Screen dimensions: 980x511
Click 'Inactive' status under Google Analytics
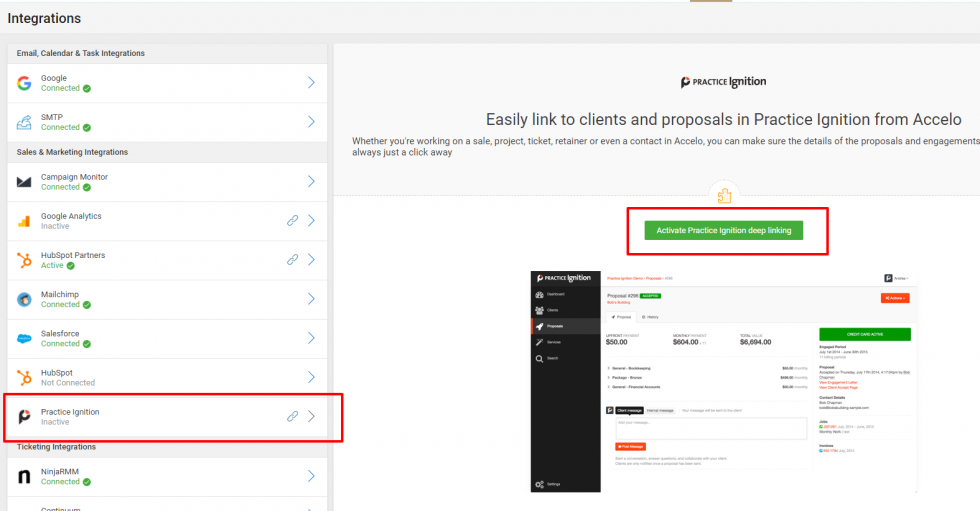pyautogui.click(x=55, y=226)
